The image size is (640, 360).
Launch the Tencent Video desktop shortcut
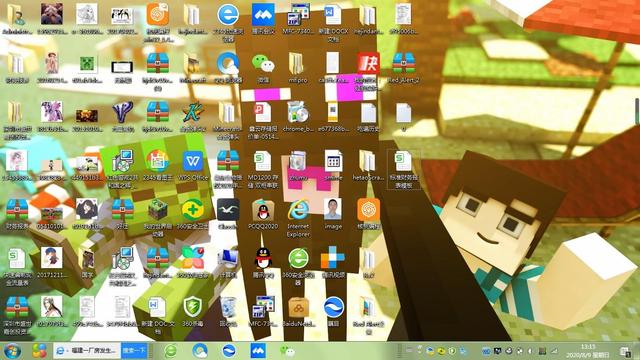tap(333, 258)
